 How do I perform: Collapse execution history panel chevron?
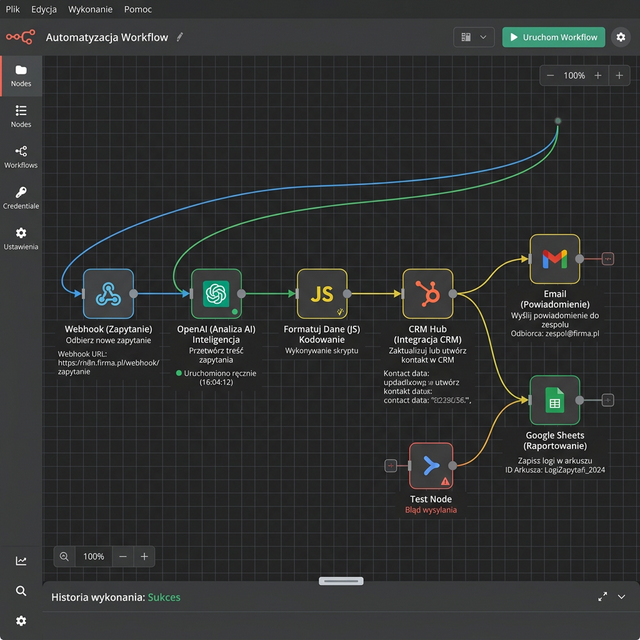coord(621,597)
